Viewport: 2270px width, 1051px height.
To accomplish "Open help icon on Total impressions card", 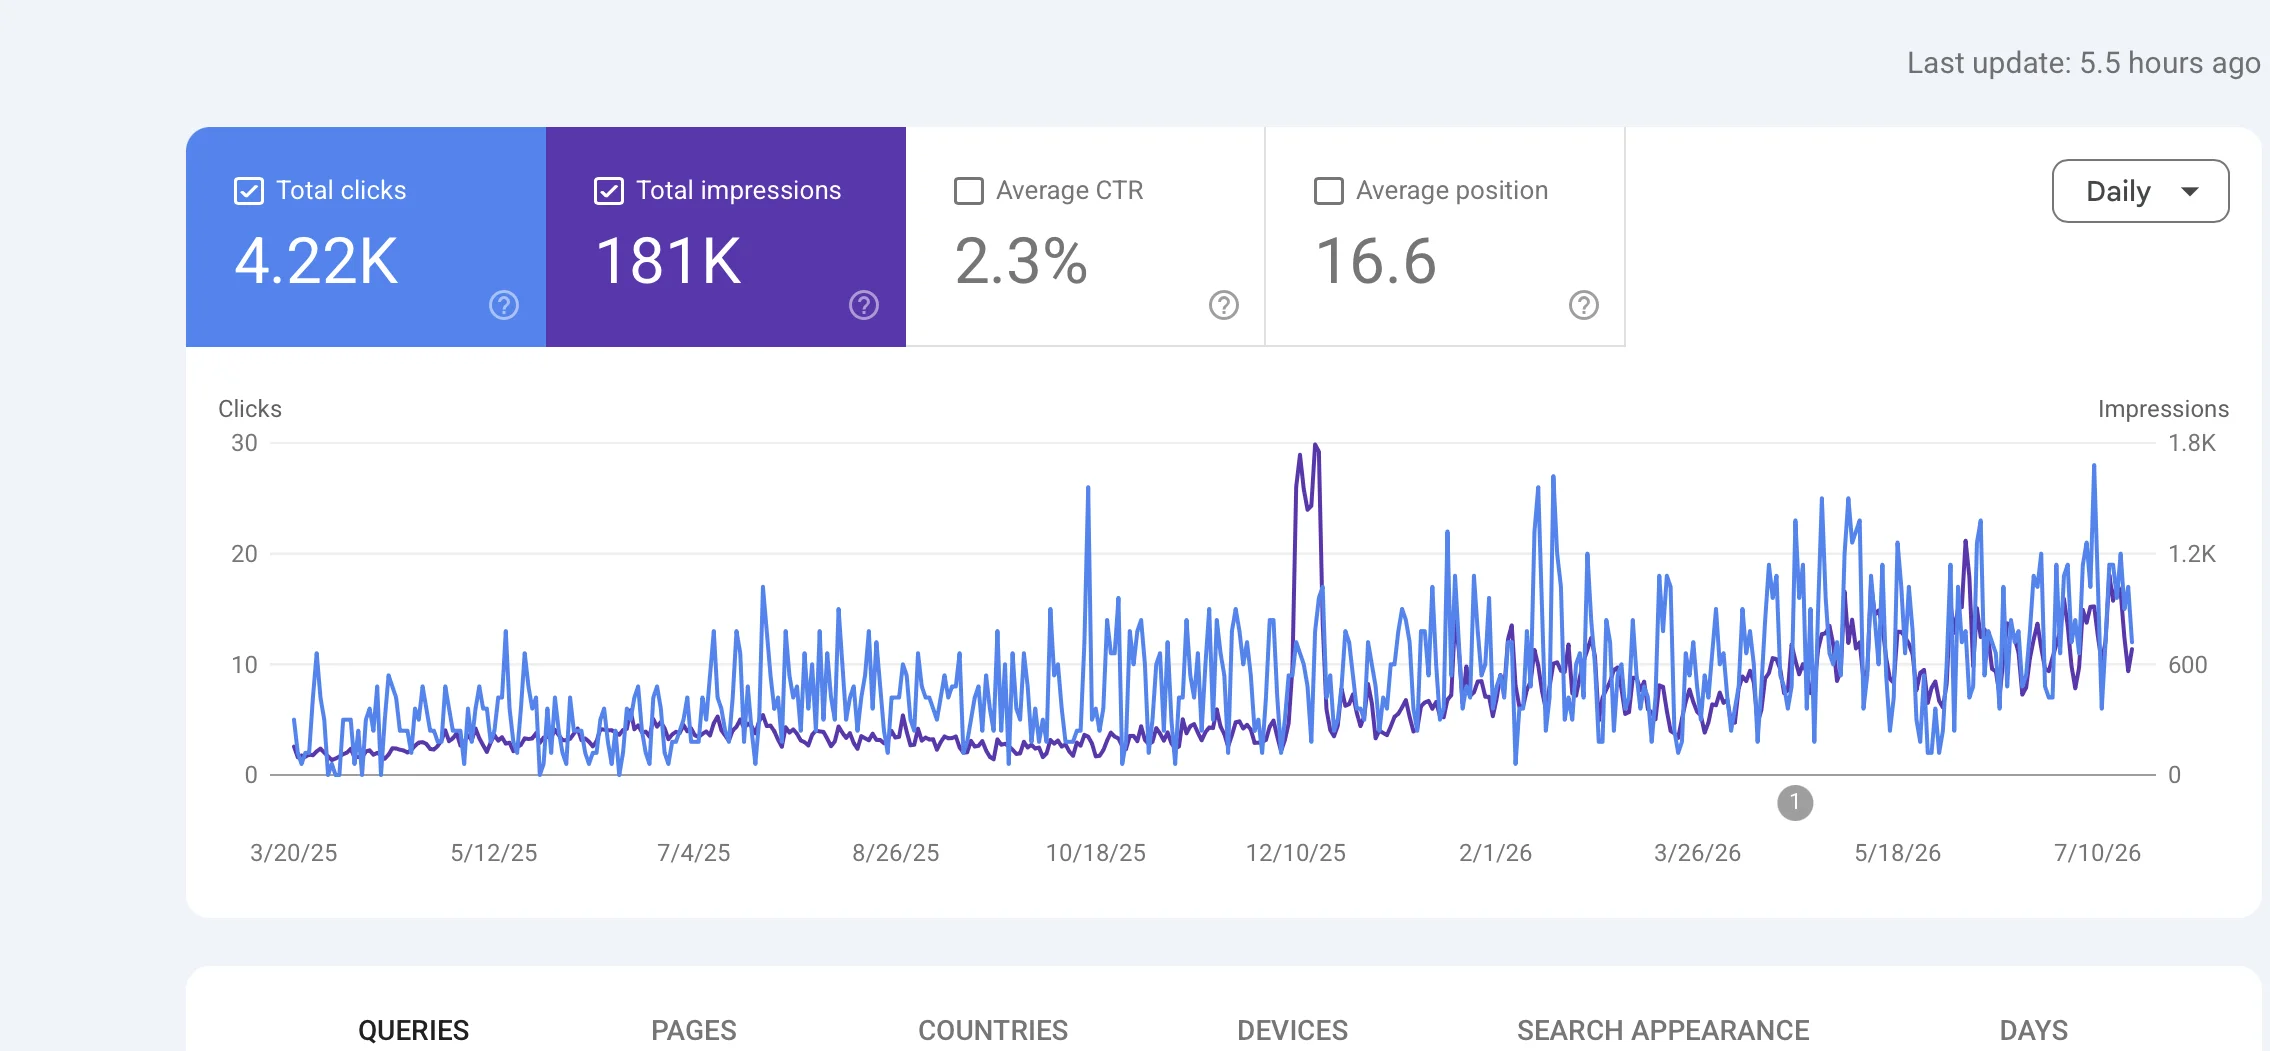I will pyautogui.click(x=864, y=305).
